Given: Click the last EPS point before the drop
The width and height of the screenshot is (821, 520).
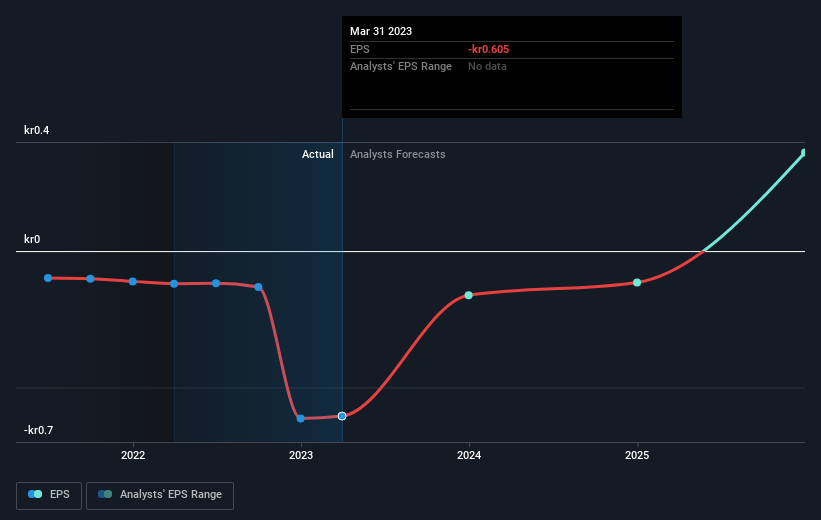Looking at the screenshot, I should (258, 287).
